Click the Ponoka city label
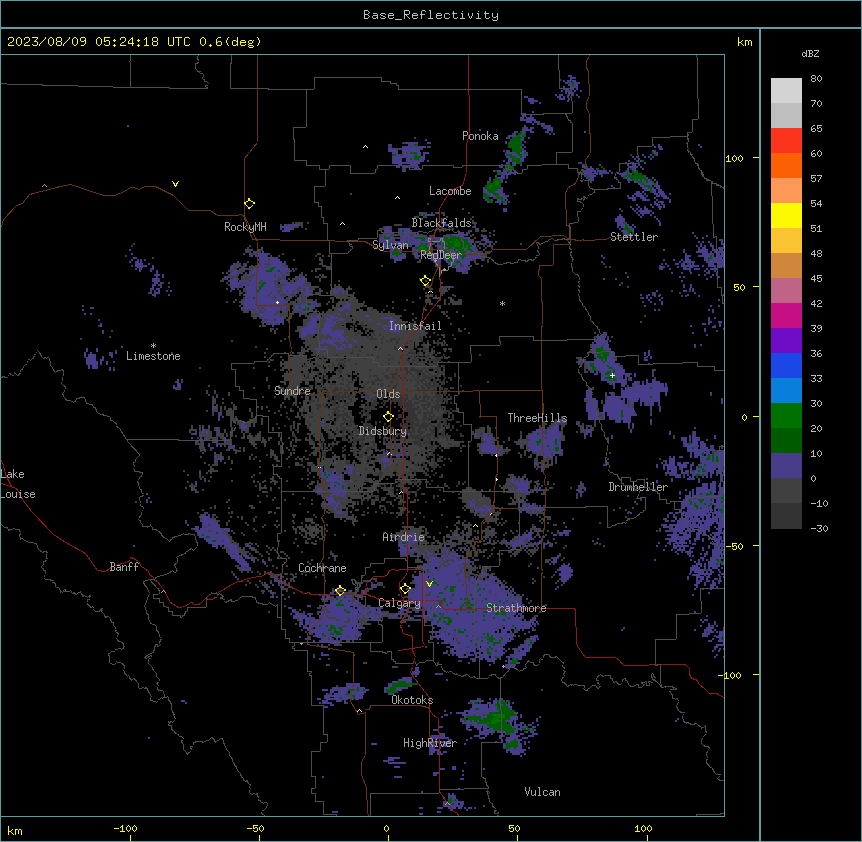Viewport: 862px width, 842px height. [480, 136]
